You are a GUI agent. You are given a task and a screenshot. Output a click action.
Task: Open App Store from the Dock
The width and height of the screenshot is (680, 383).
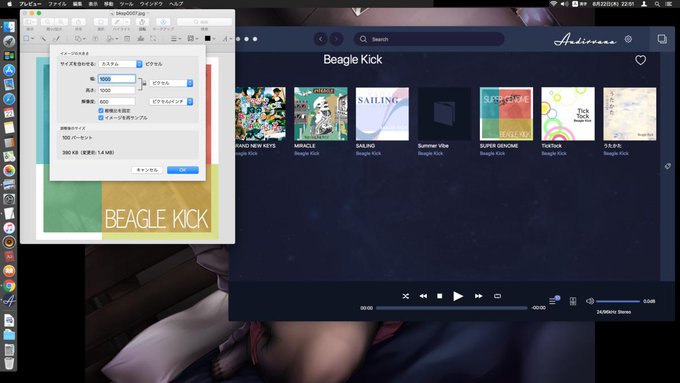[9, 70]
